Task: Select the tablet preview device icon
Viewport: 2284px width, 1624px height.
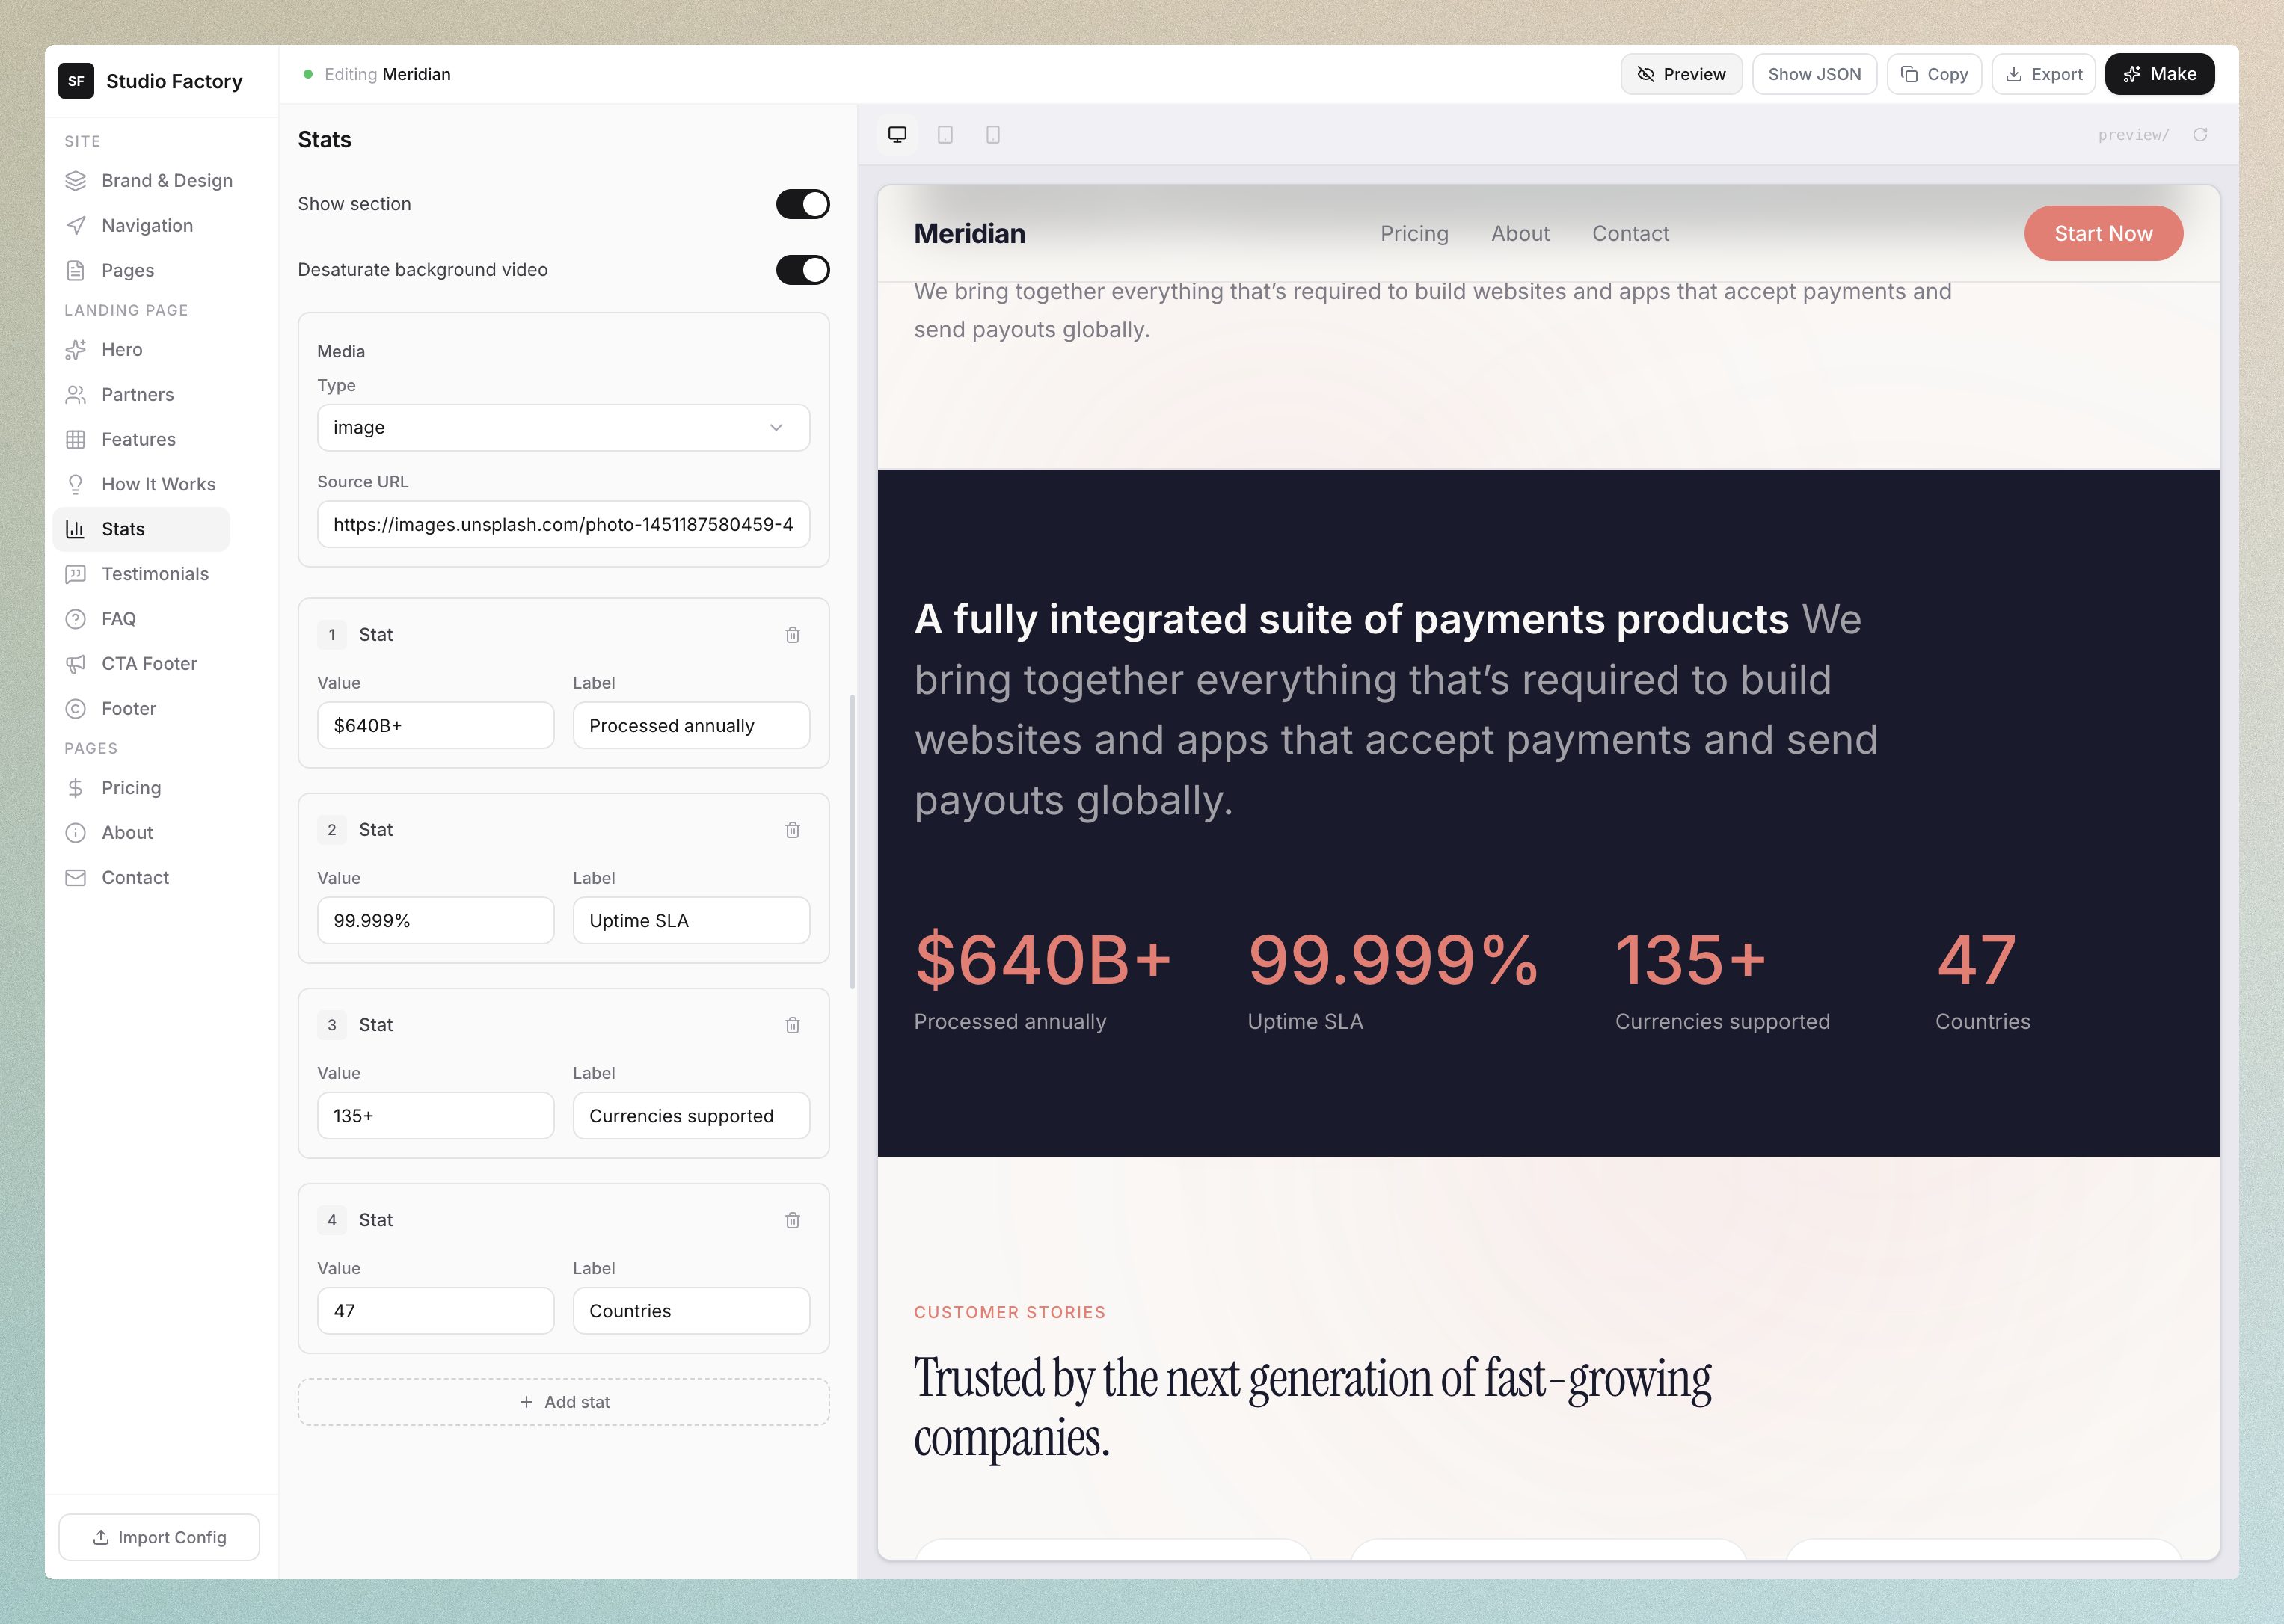Action: click(x=945, y=135)
